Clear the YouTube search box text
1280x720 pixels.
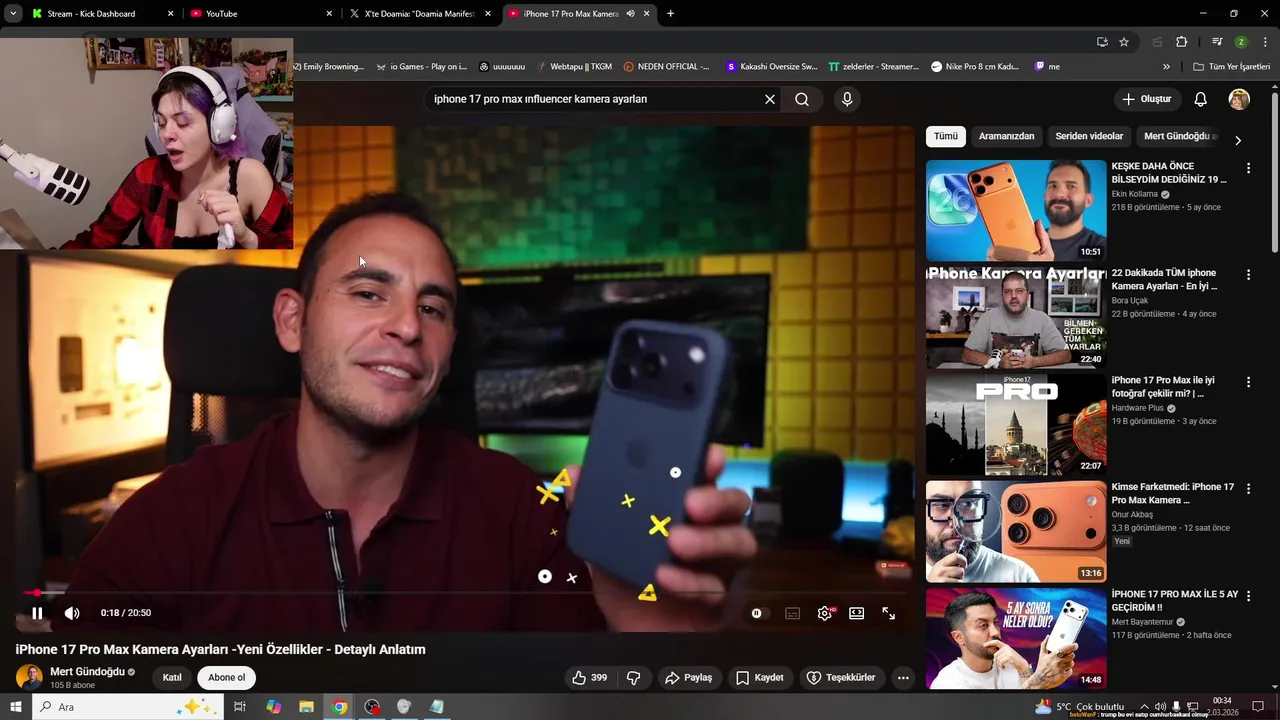coord(770,99)
